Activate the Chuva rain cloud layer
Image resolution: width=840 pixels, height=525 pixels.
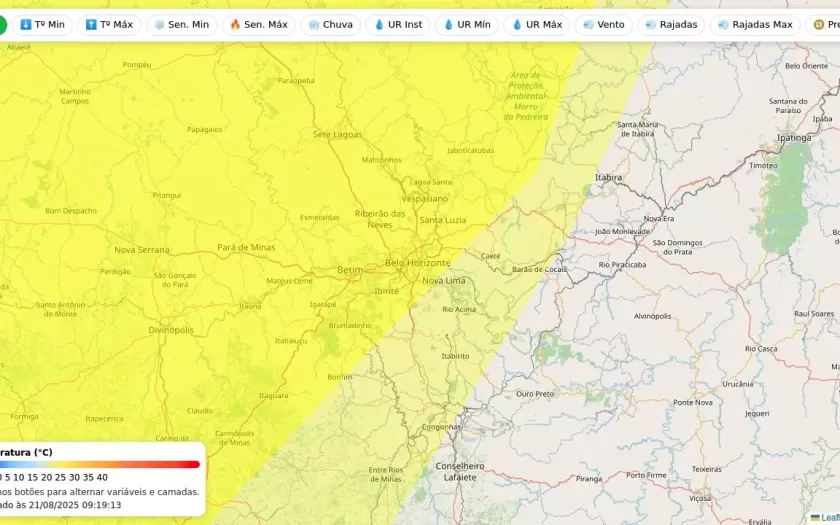point(330,24)
